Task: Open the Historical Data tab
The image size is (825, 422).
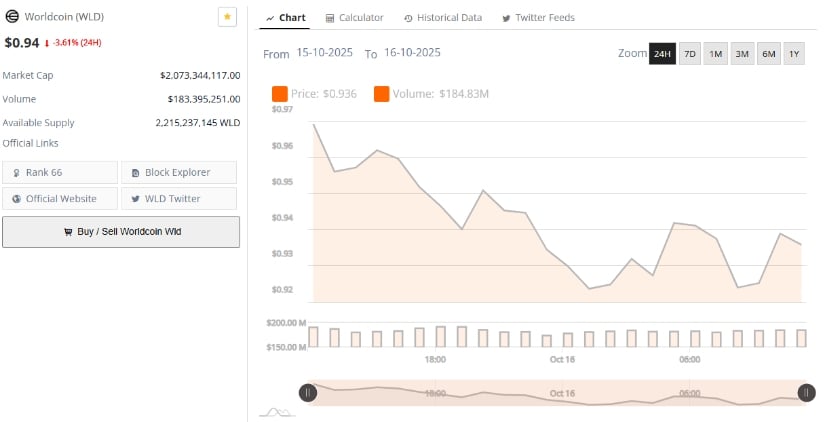Action: tap(443, 18)
